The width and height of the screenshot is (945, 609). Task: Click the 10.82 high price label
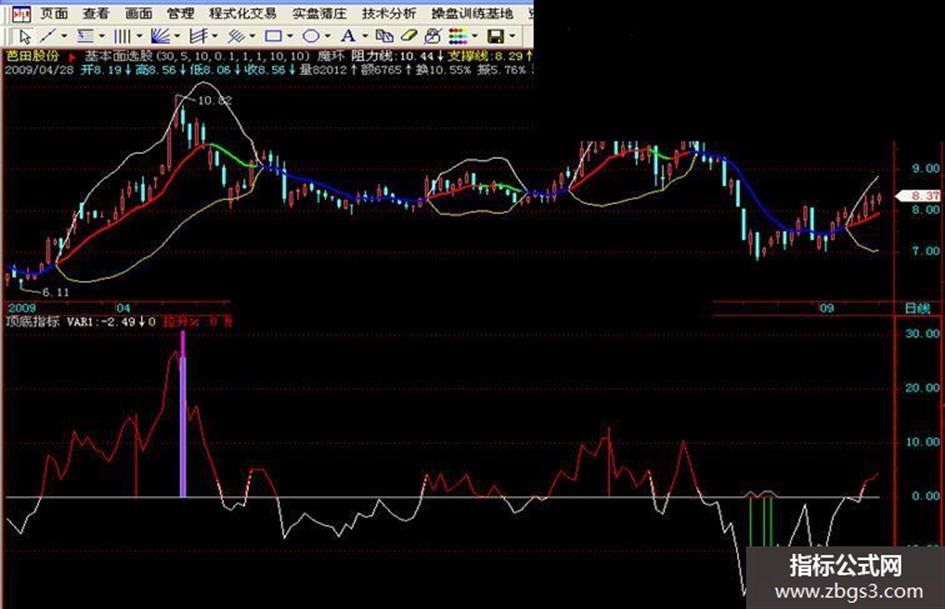click(x=215, y=100)
